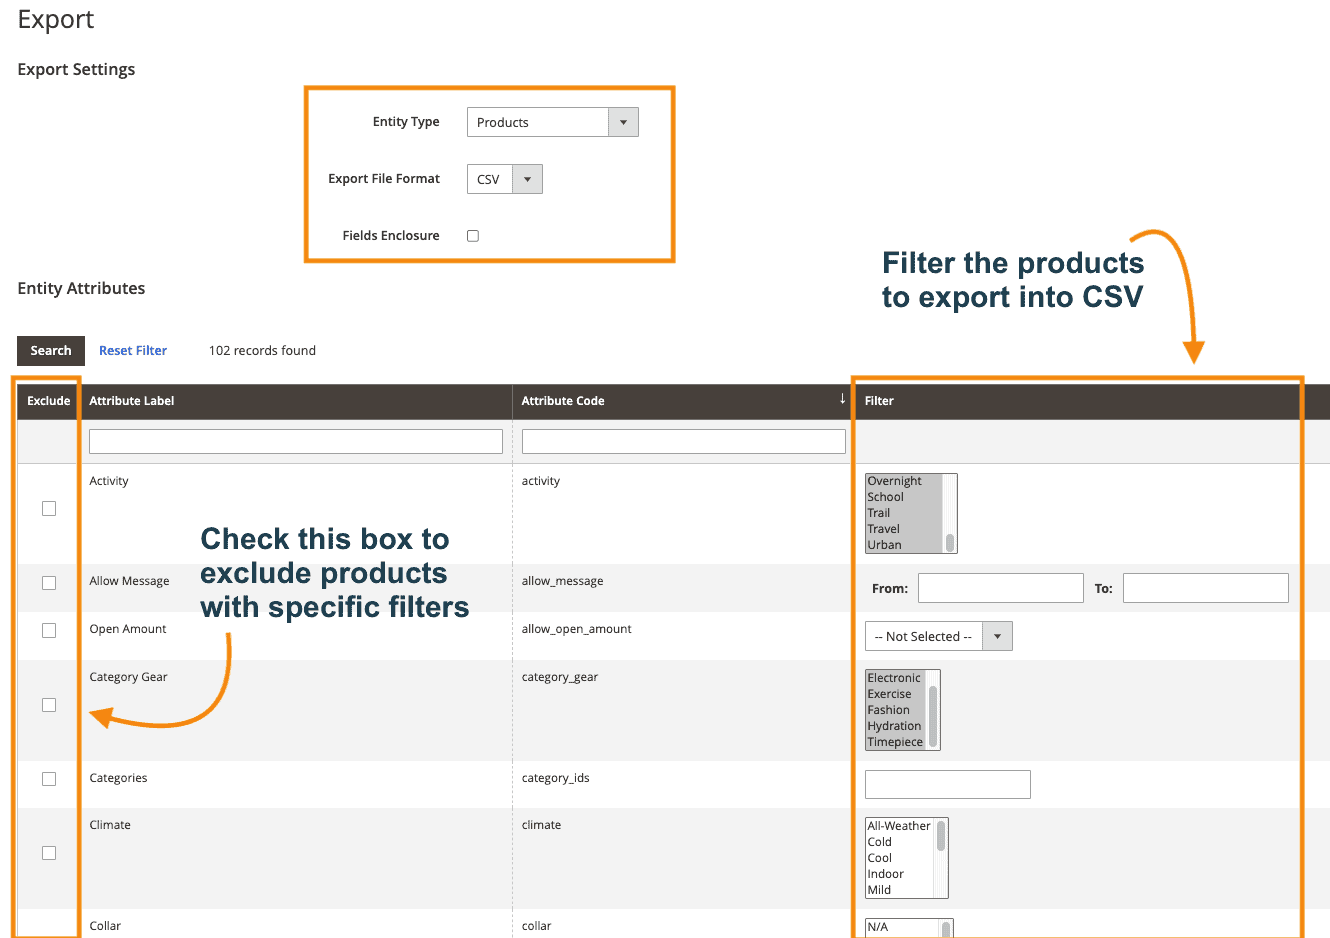Click the Attribute Code search box

pos(683,440)
